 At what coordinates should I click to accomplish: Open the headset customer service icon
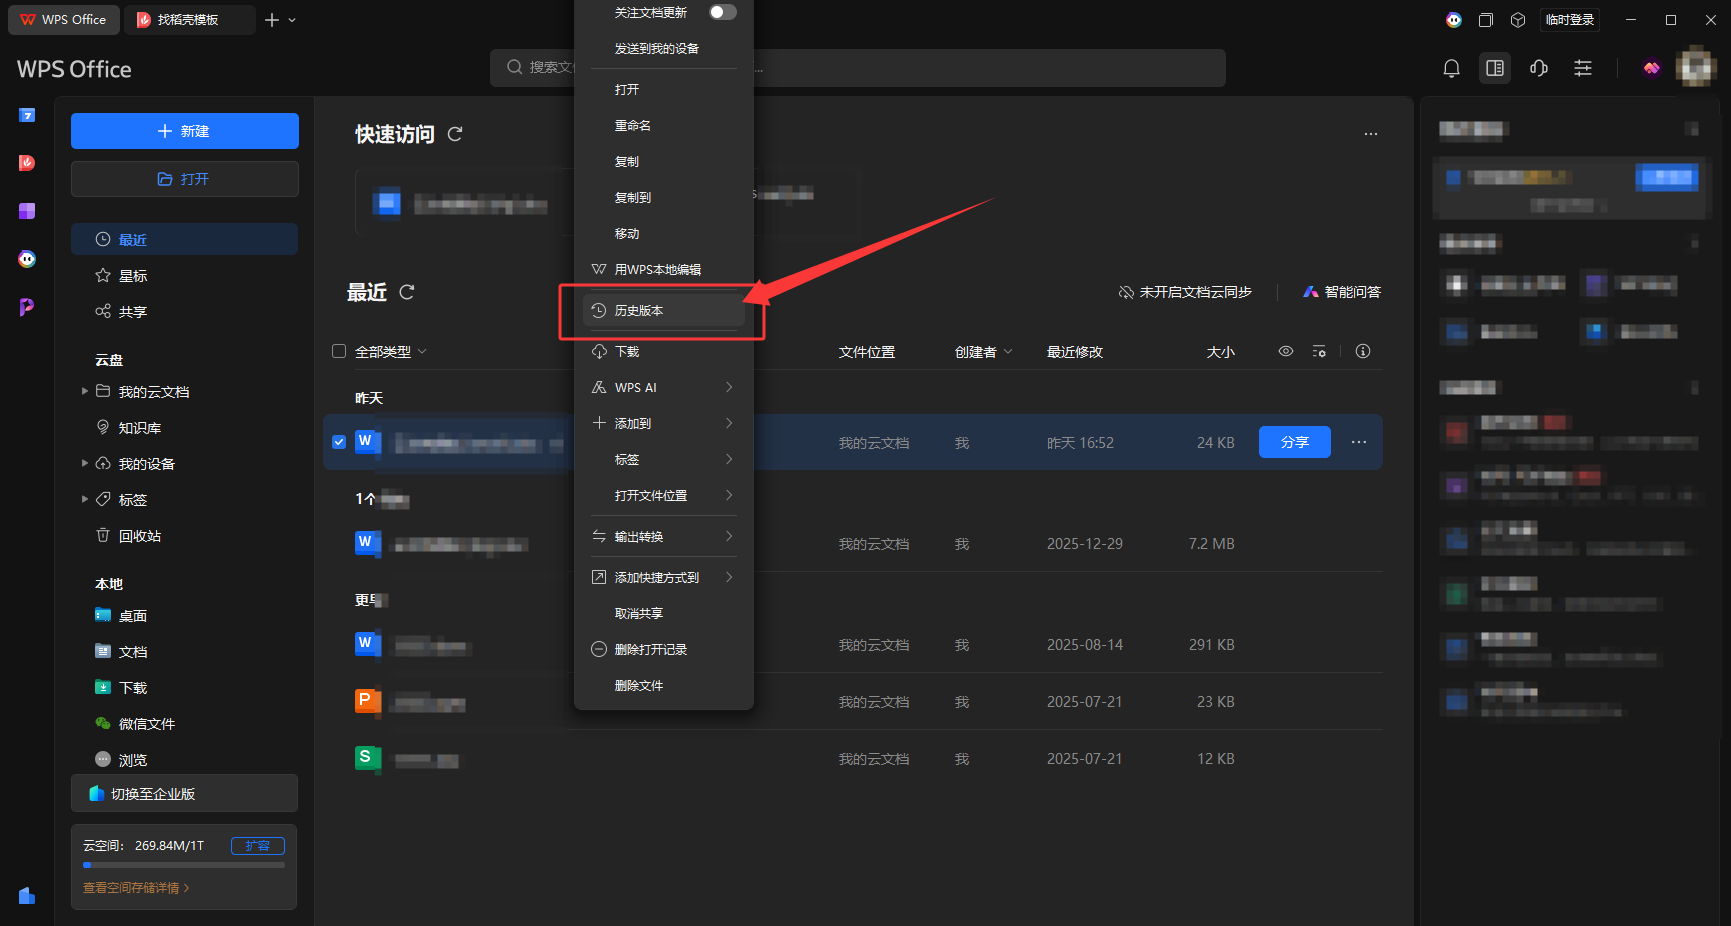(x=1538, y=68)
